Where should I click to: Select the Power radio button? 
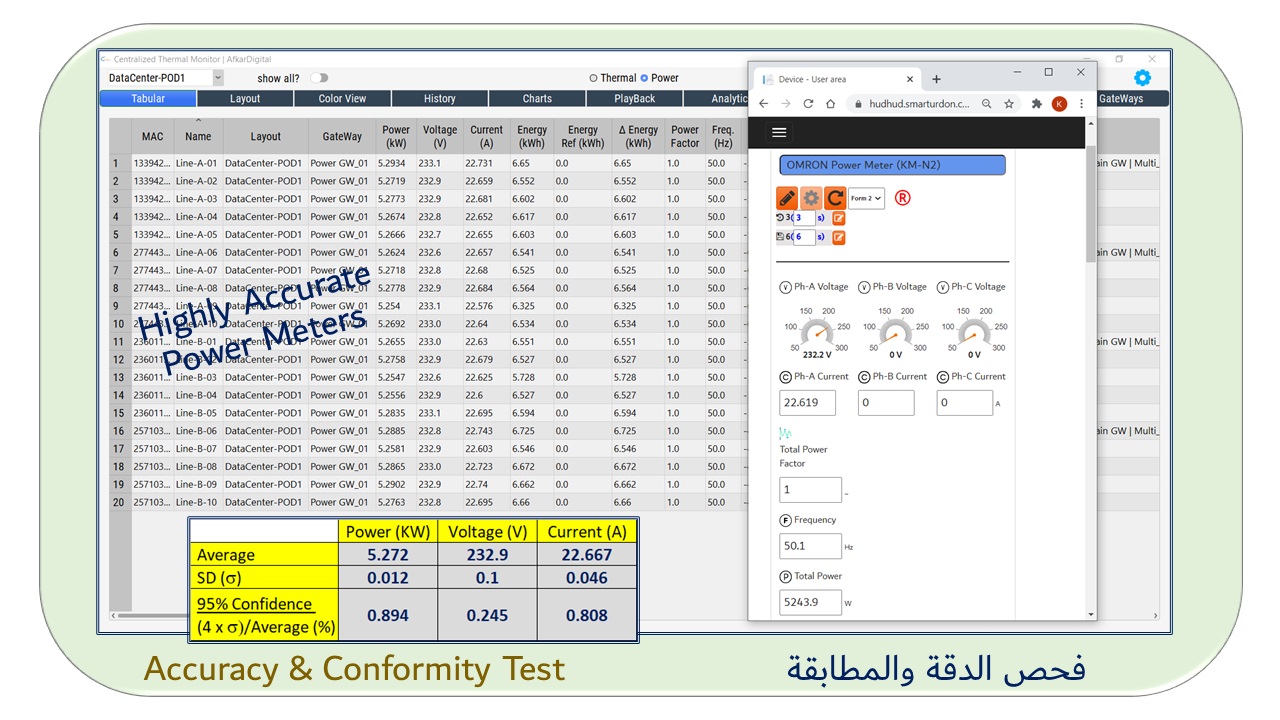[x=644, y=78]
